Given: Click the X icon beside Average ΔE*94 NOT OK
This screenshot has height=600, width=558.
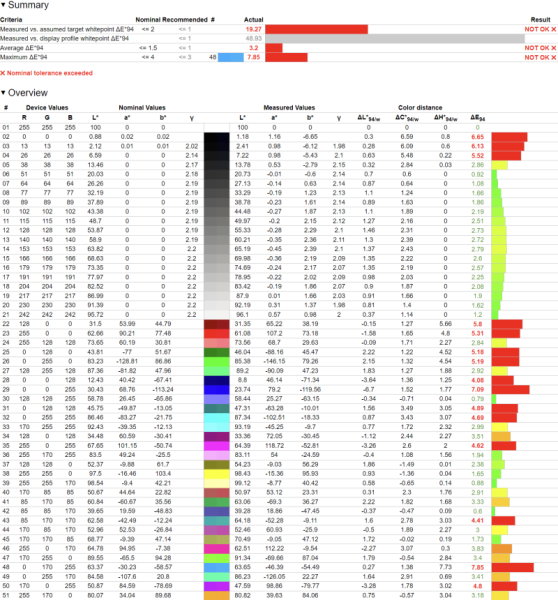Looking at the screenshot, I should coord(553,48).
